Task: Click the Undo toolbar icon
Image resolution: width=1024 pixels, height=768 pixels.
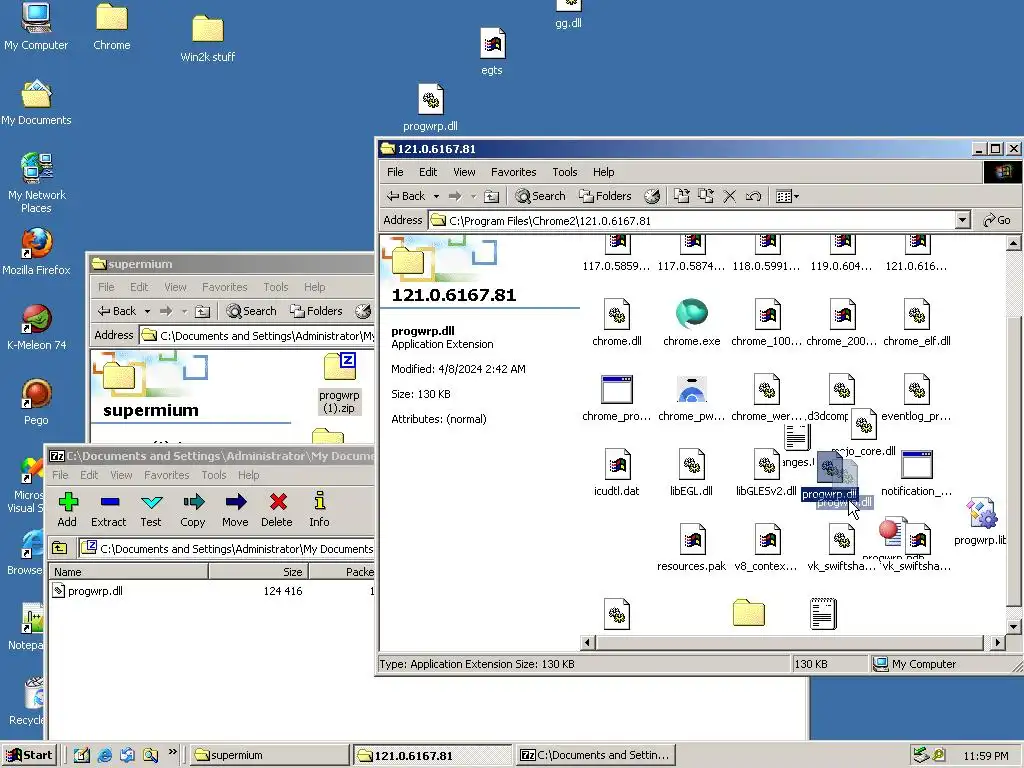Action: [x=753, y=196]
